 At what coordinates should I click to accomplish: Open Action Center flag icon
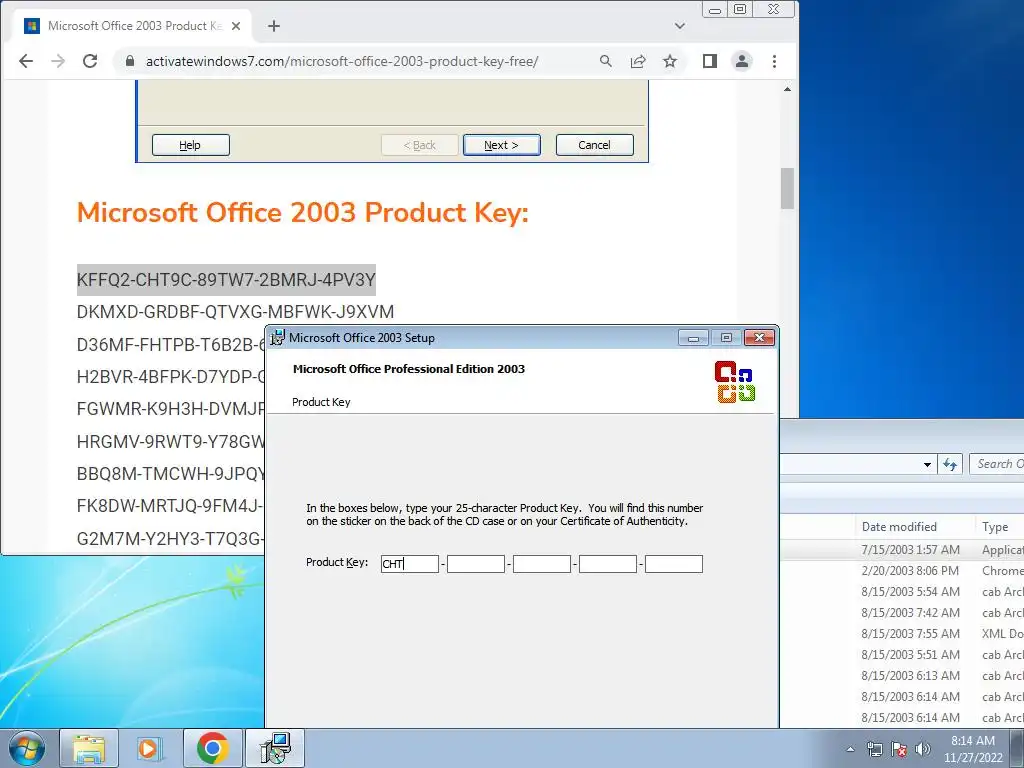(899, 749)
